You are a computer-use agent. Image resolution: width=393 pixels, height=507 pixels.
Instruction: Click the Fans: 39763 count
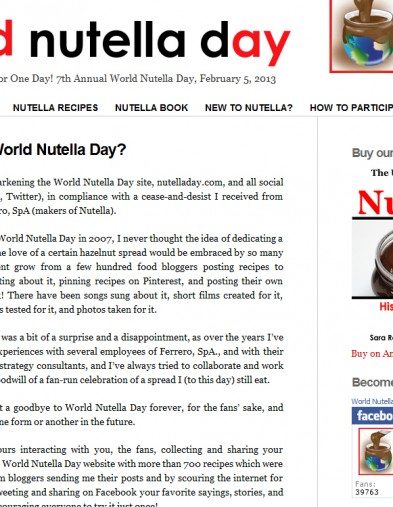(x=367, y=488)
